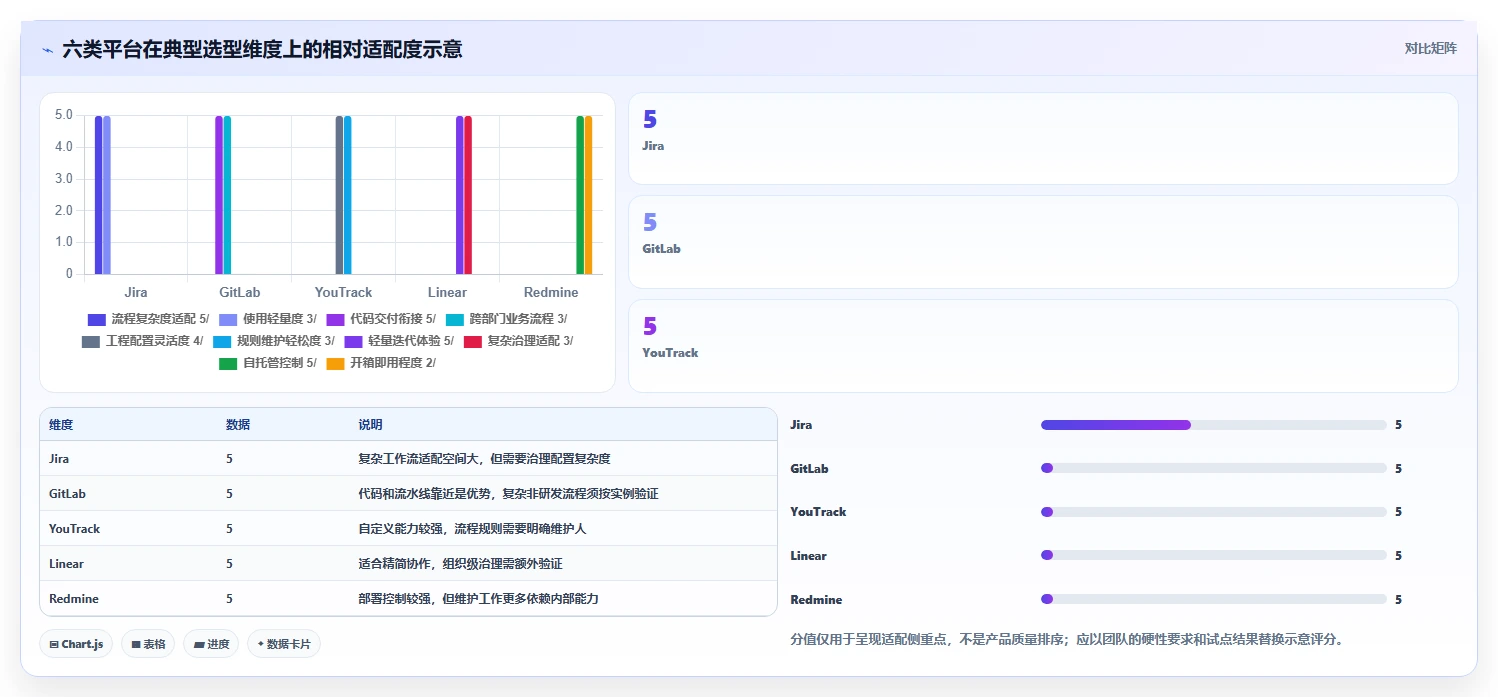Screen dimensions: 1498x697
Task: Open the YouTrack data card
Action: [1043, 346]
